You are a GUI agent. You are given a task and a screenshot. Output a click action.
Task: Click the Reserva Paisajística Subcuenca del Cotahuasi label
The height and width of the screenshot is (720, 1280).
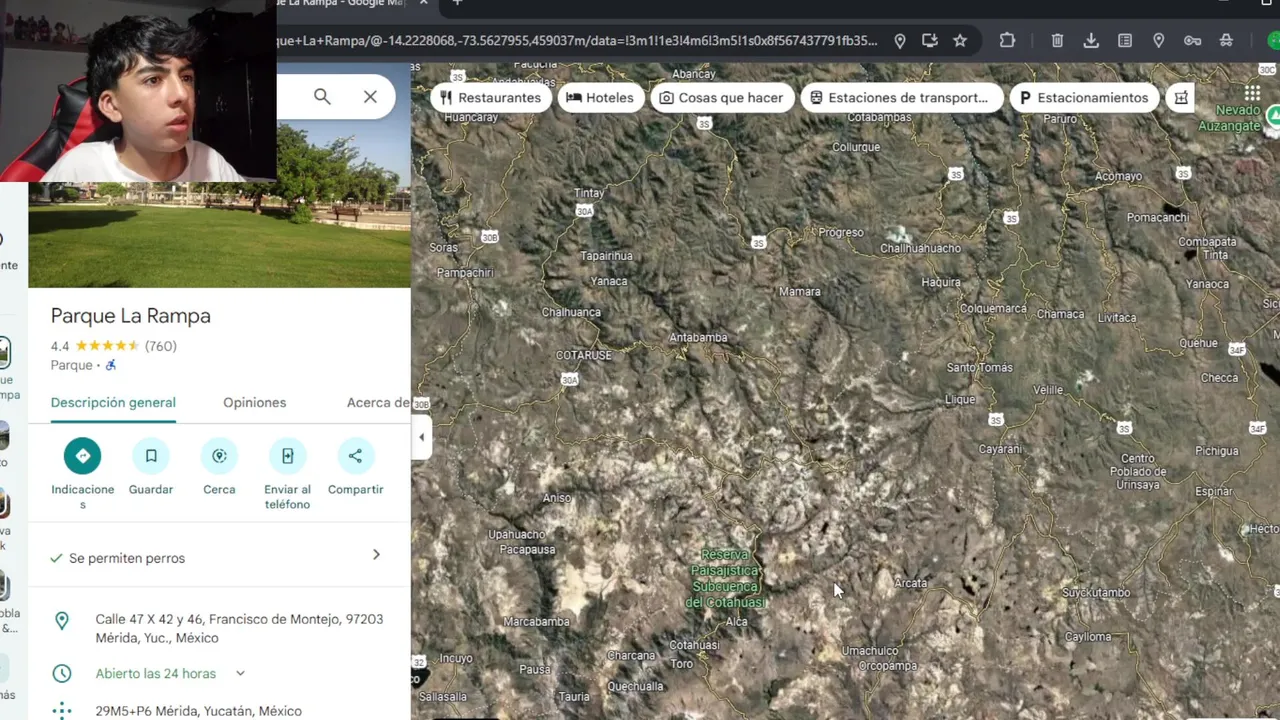(727, 578)
